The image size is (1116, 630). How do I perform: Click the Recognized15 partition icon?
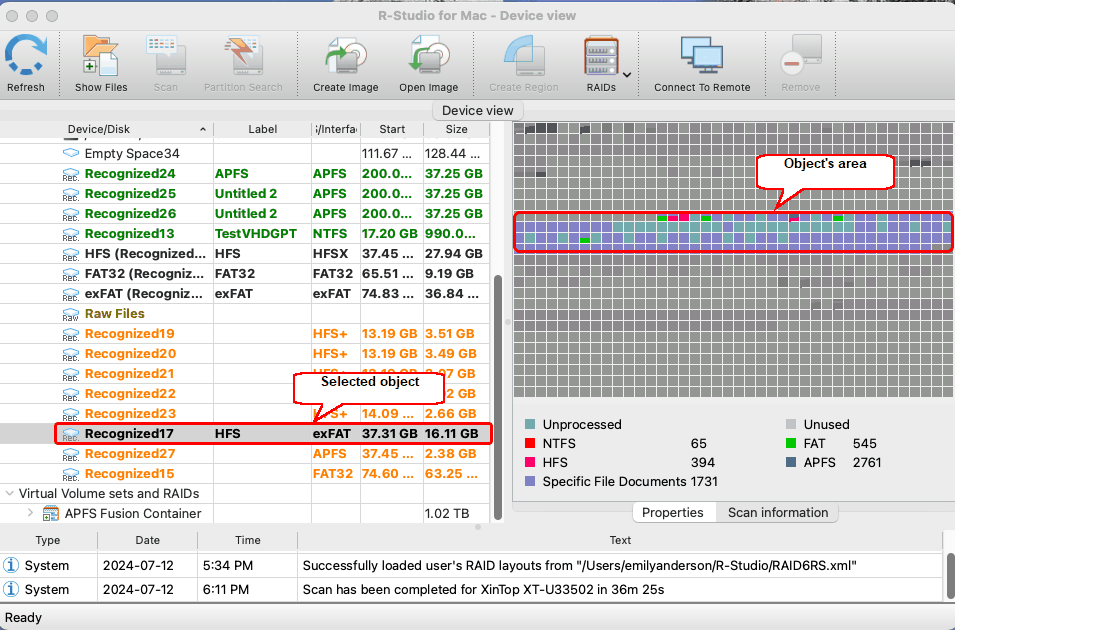pyautogui.click(x=70, y=474)
